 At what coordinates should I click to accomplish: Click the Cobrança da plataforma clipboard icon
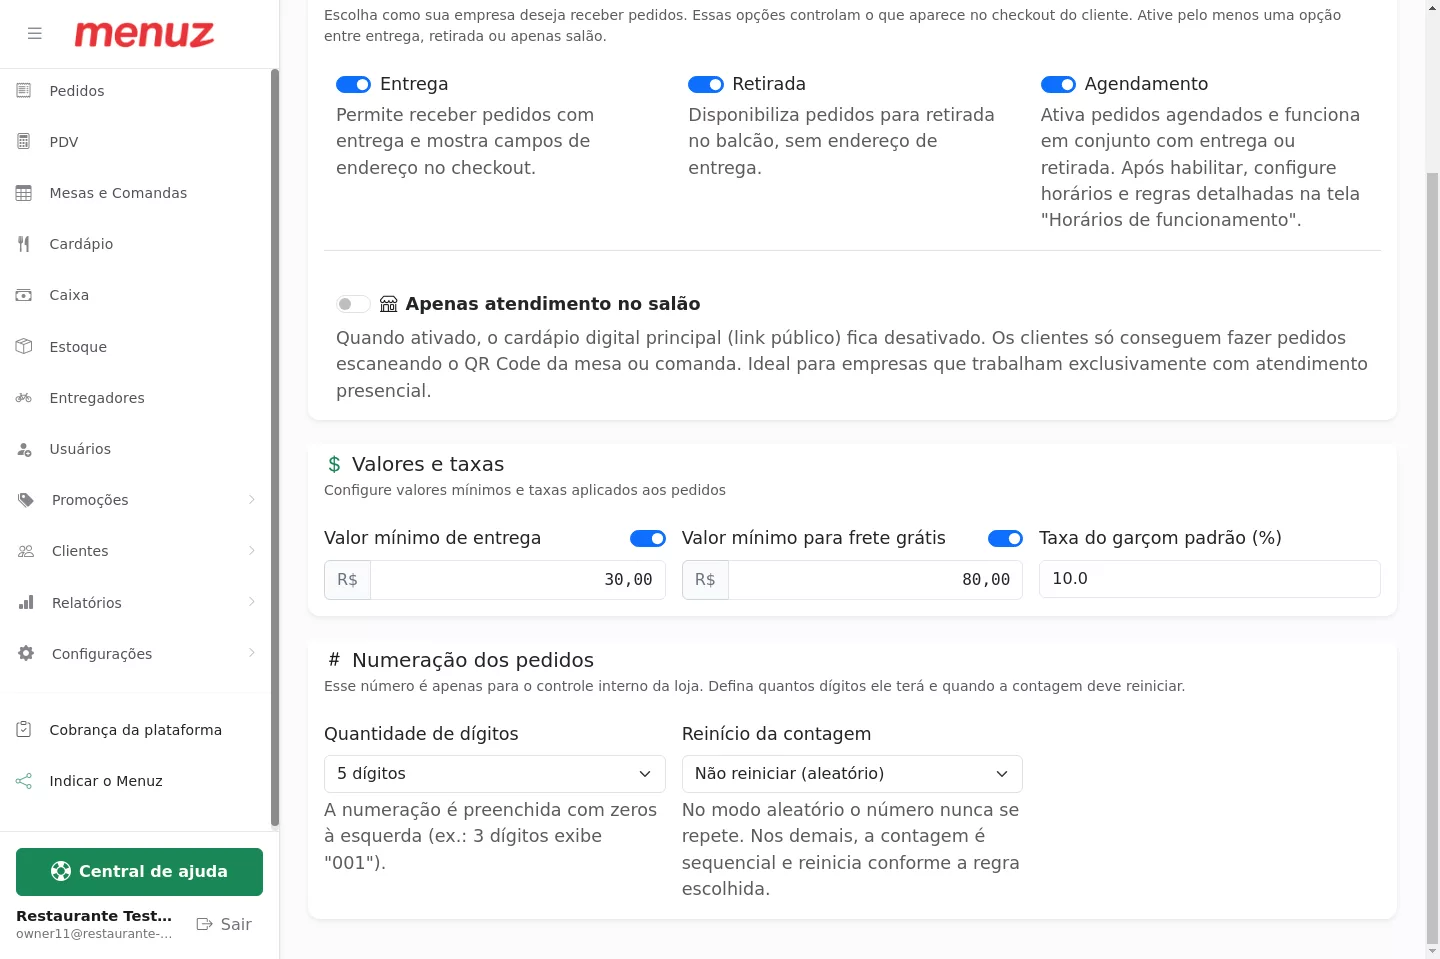pyautogui.click(x=24, y=730)
